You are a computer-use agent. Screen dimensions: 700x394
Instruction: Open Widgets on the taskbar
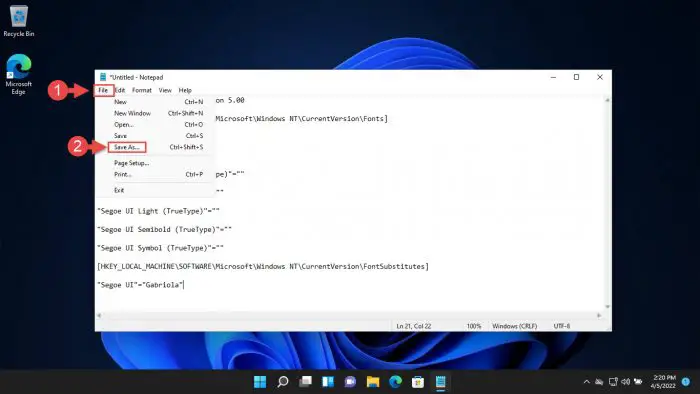(328, 382)
